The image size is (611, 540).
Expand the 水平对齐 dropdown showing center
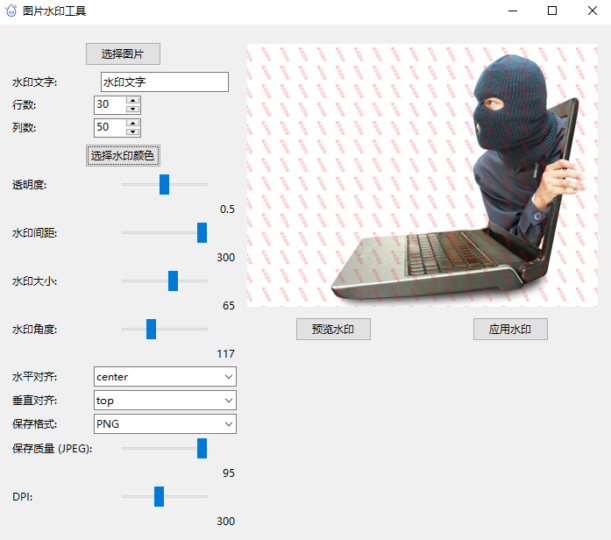tap(164, 376)
